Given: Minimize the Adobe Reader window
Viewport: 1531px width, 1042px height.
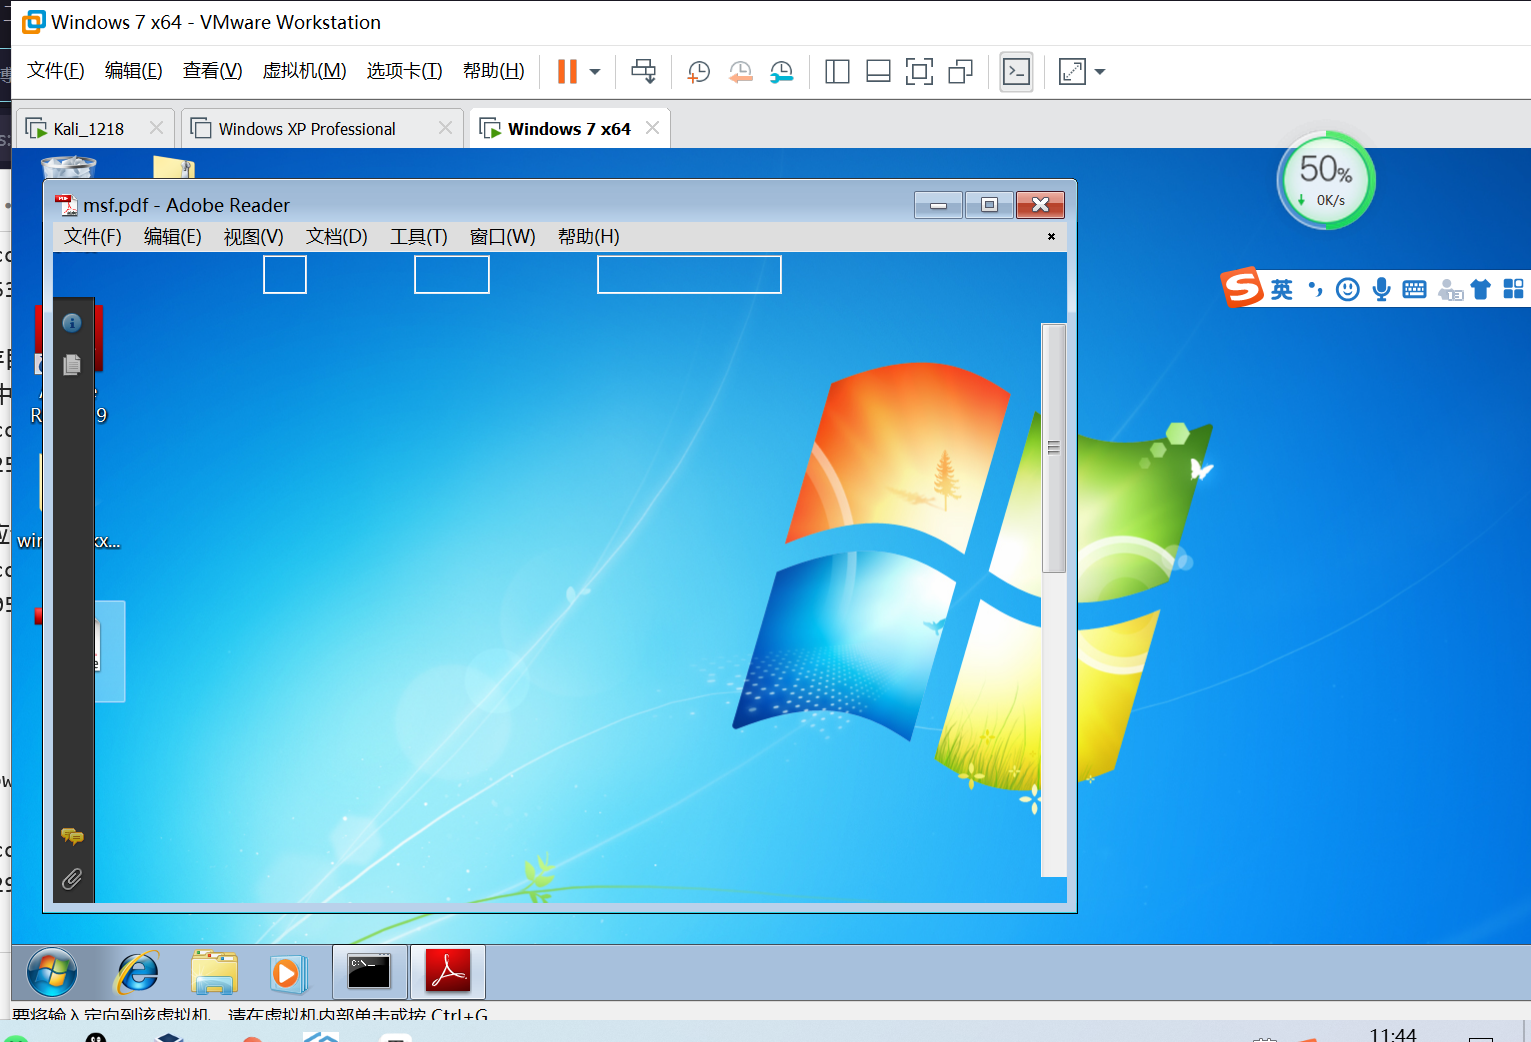Looking at the screenshot, I should tap(938, 205).
